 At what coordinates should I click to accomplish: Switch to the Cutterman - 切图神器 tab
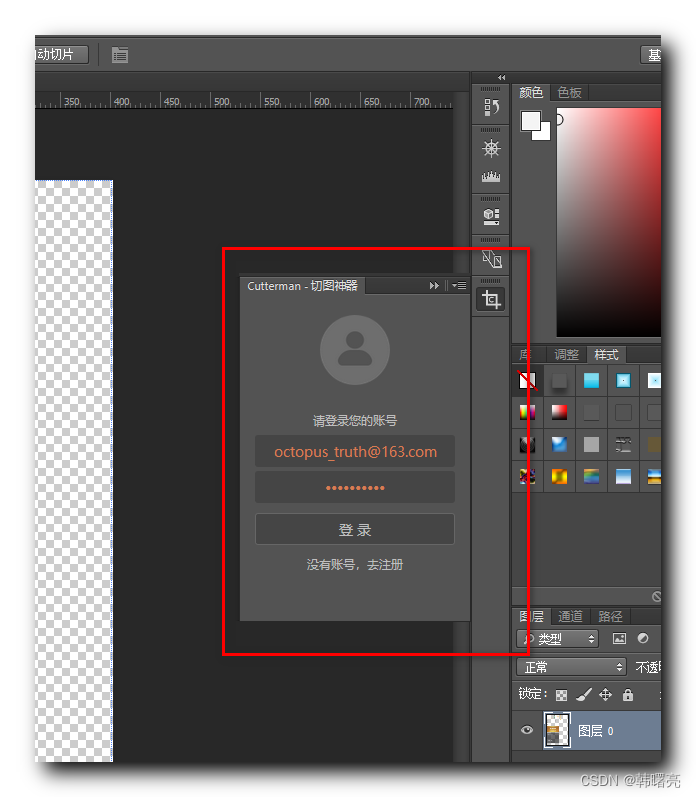(x=302, y=286)
